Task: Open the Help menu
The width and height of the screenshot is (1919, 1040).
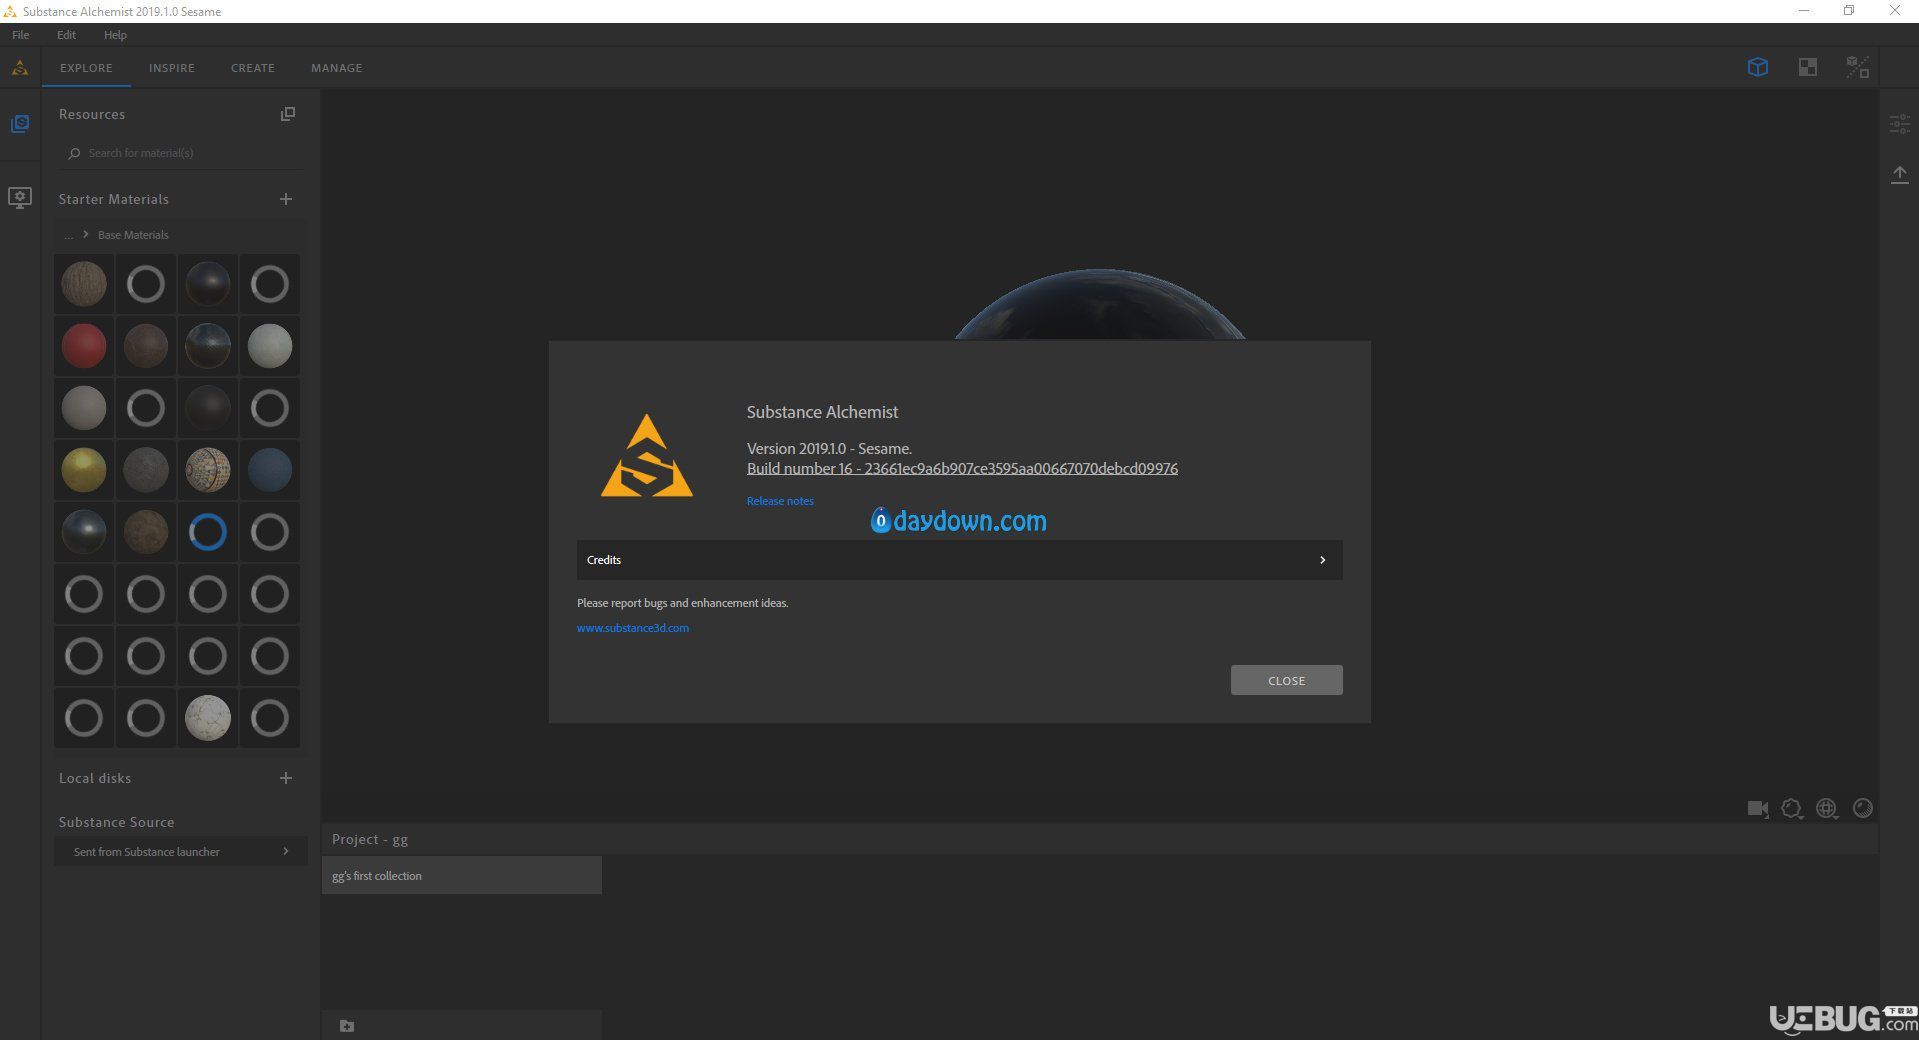Action: (115, 35)
